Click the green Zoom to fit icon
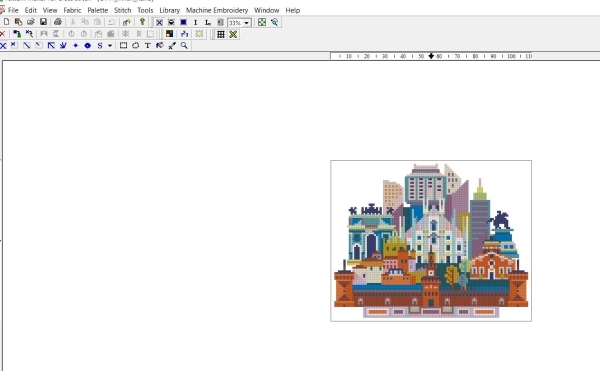 pyautogui.click(x=262, y=23)
